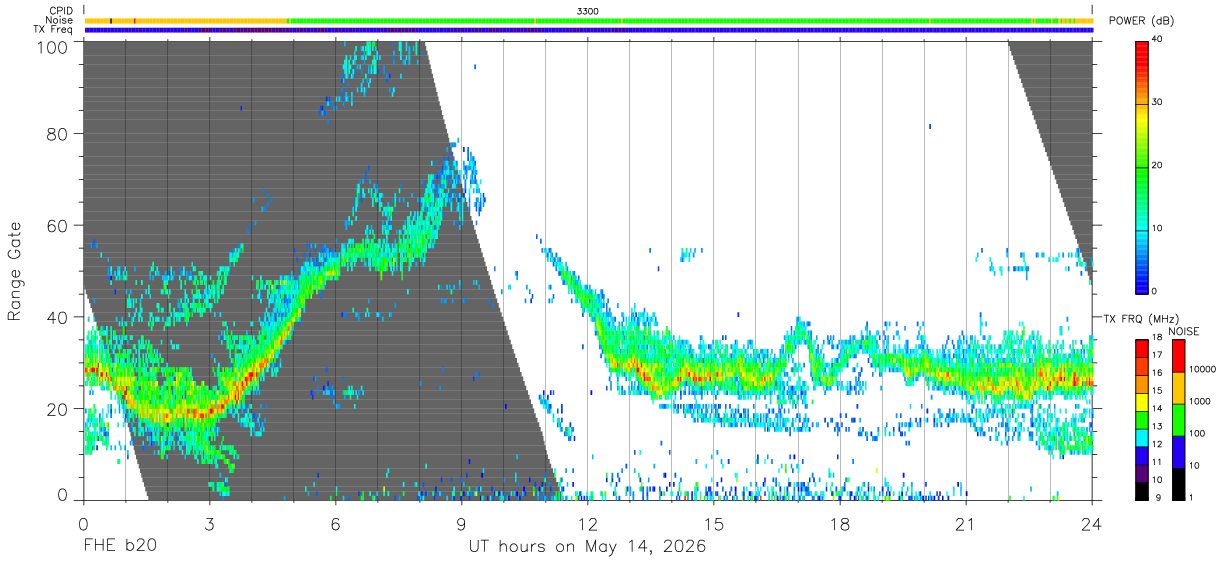Click the noise legend value 10000
This screenshot has width=1228, height=567.
1201,369
